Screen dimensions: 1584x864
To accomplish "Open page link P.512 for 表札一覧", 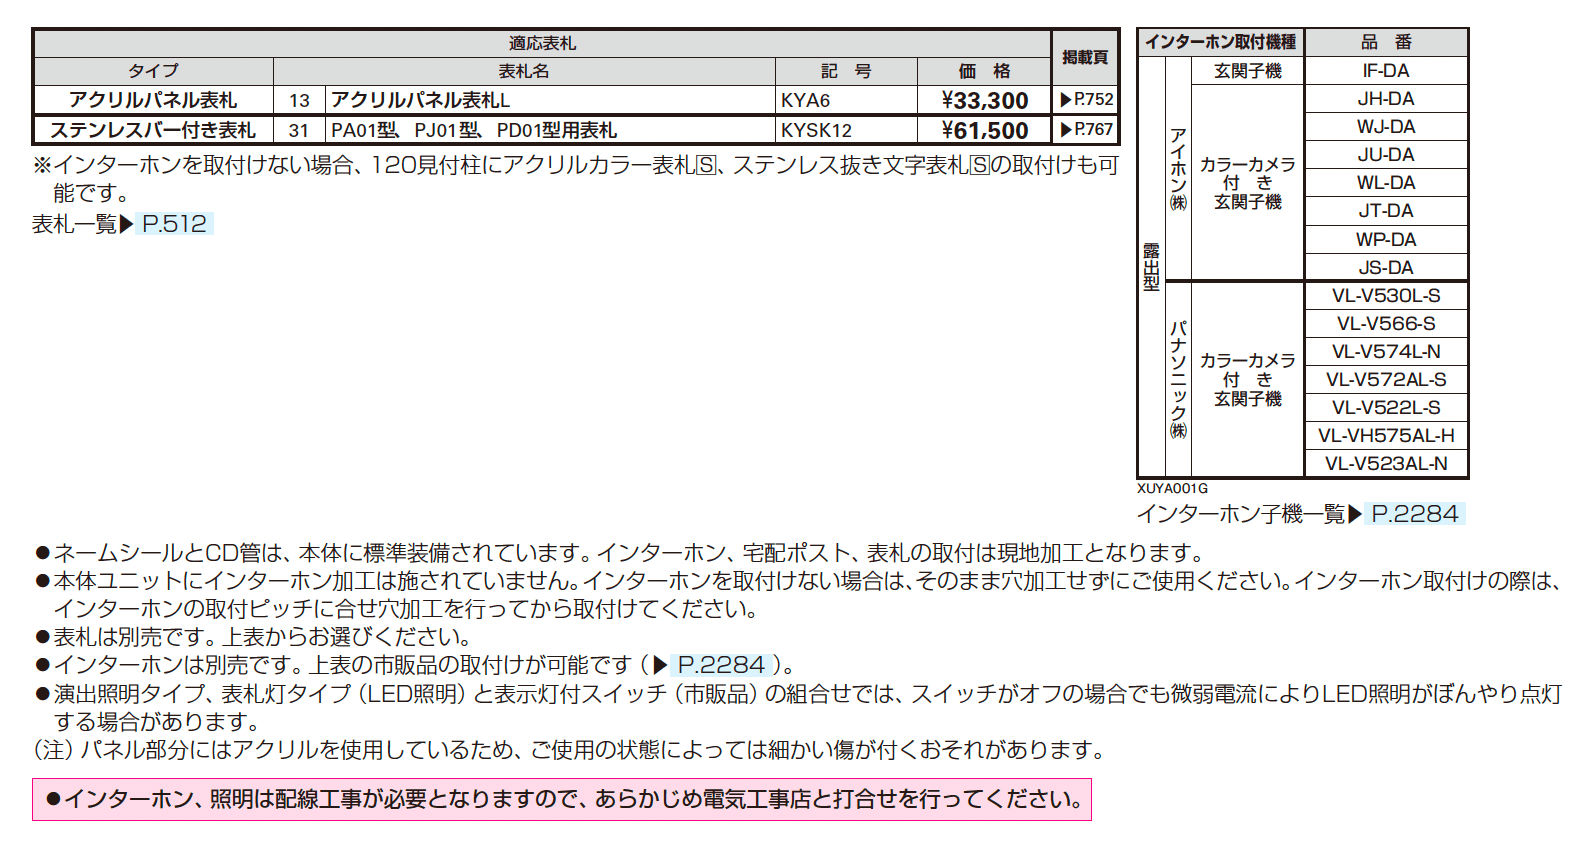I will point(174,224).
